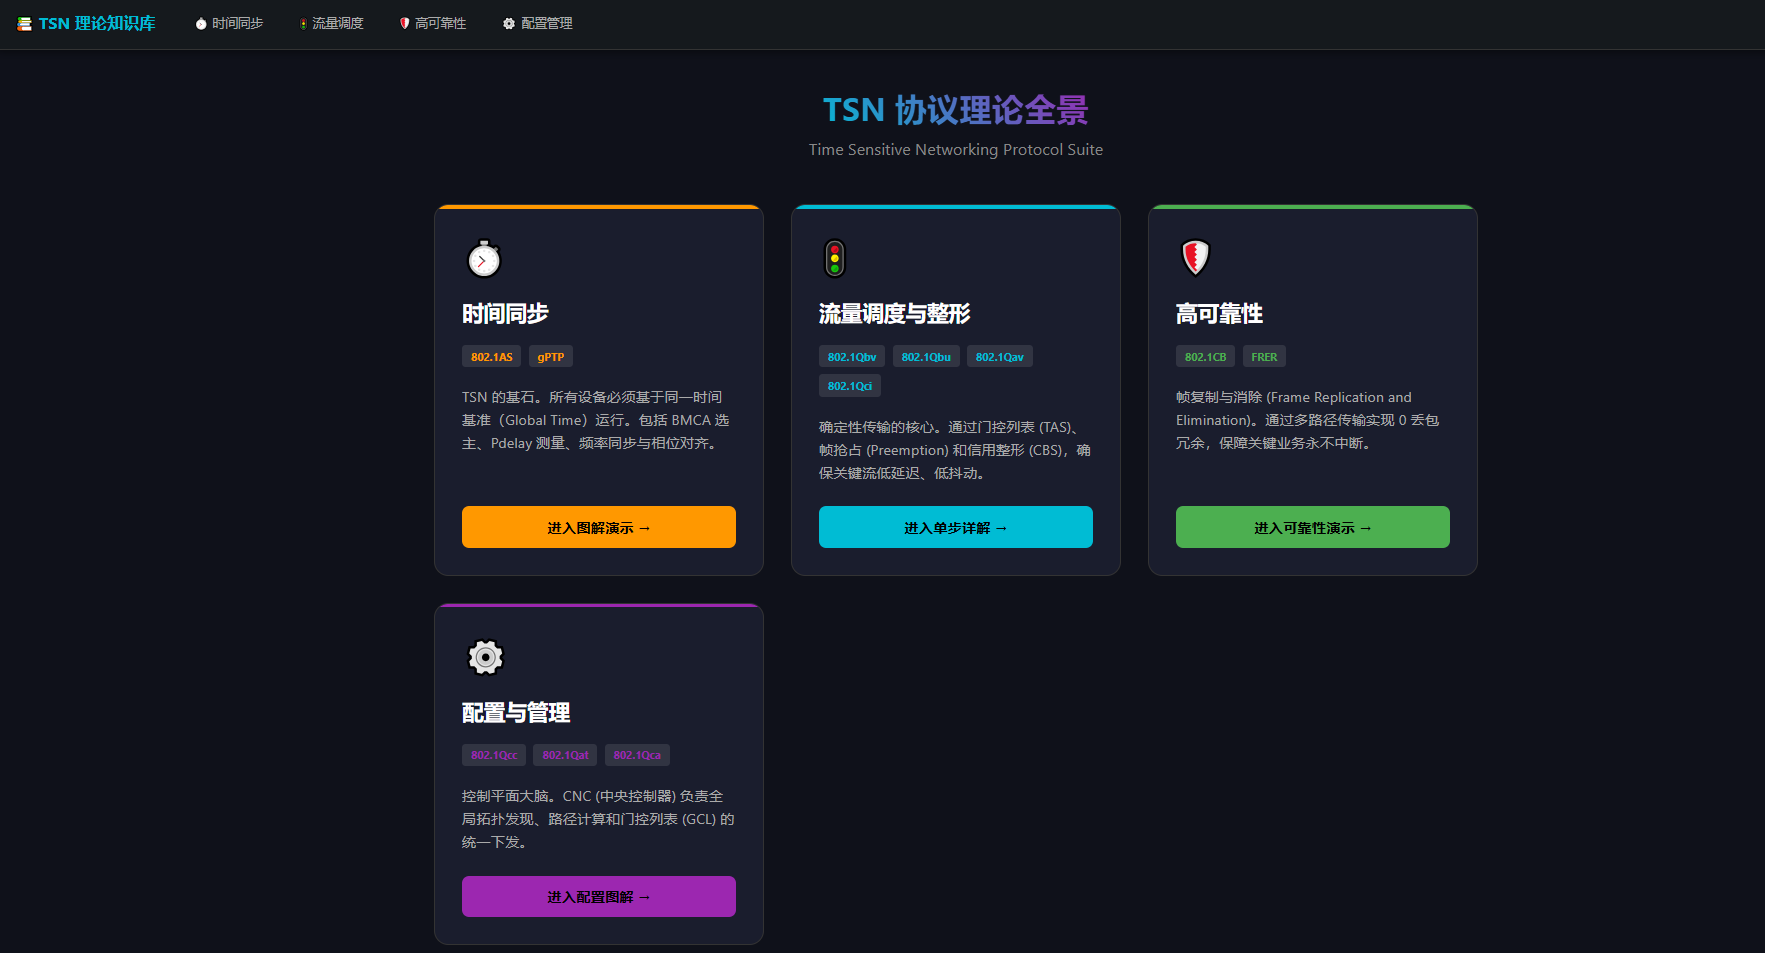1765x953 pixels.
Task: Open the 配置管理 navigation menu item
Action: (537, 23)
